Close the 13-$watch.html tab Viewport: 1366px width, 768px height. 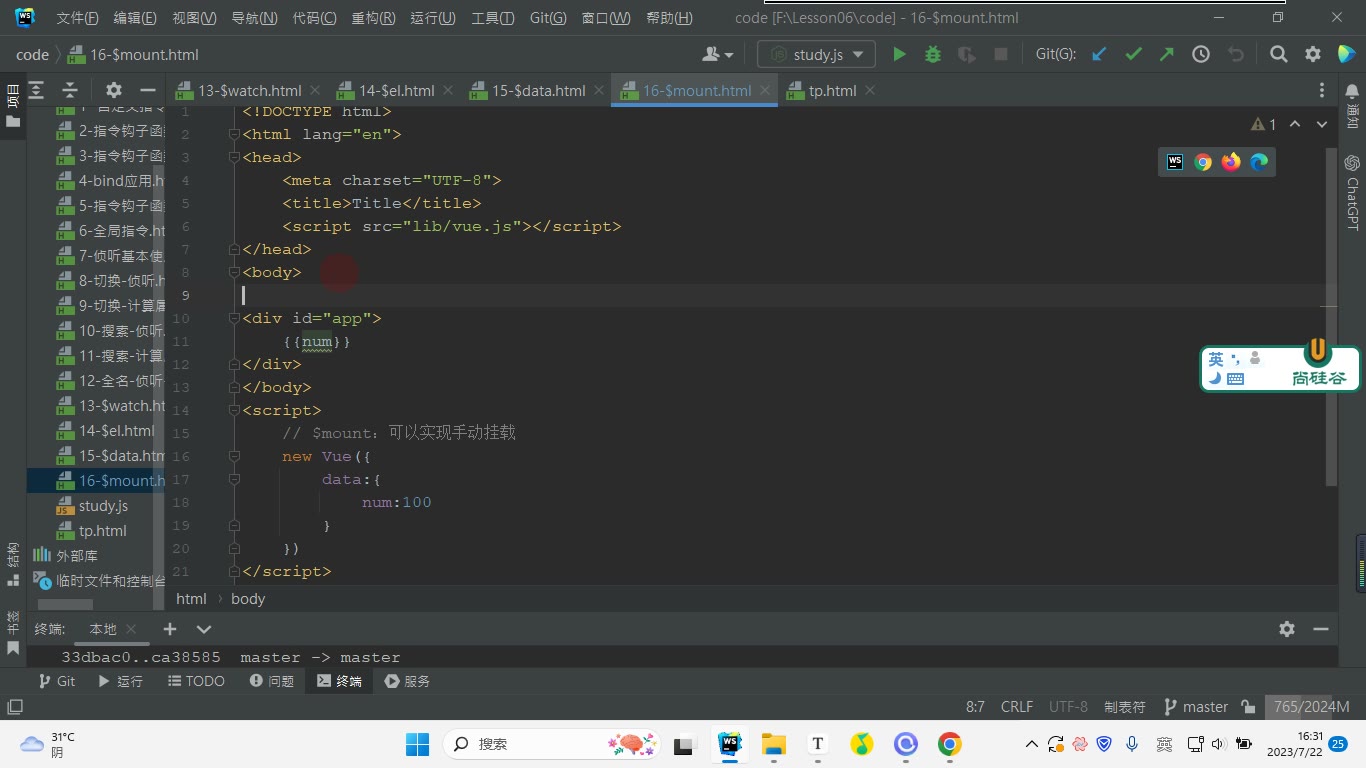(315, 90)
